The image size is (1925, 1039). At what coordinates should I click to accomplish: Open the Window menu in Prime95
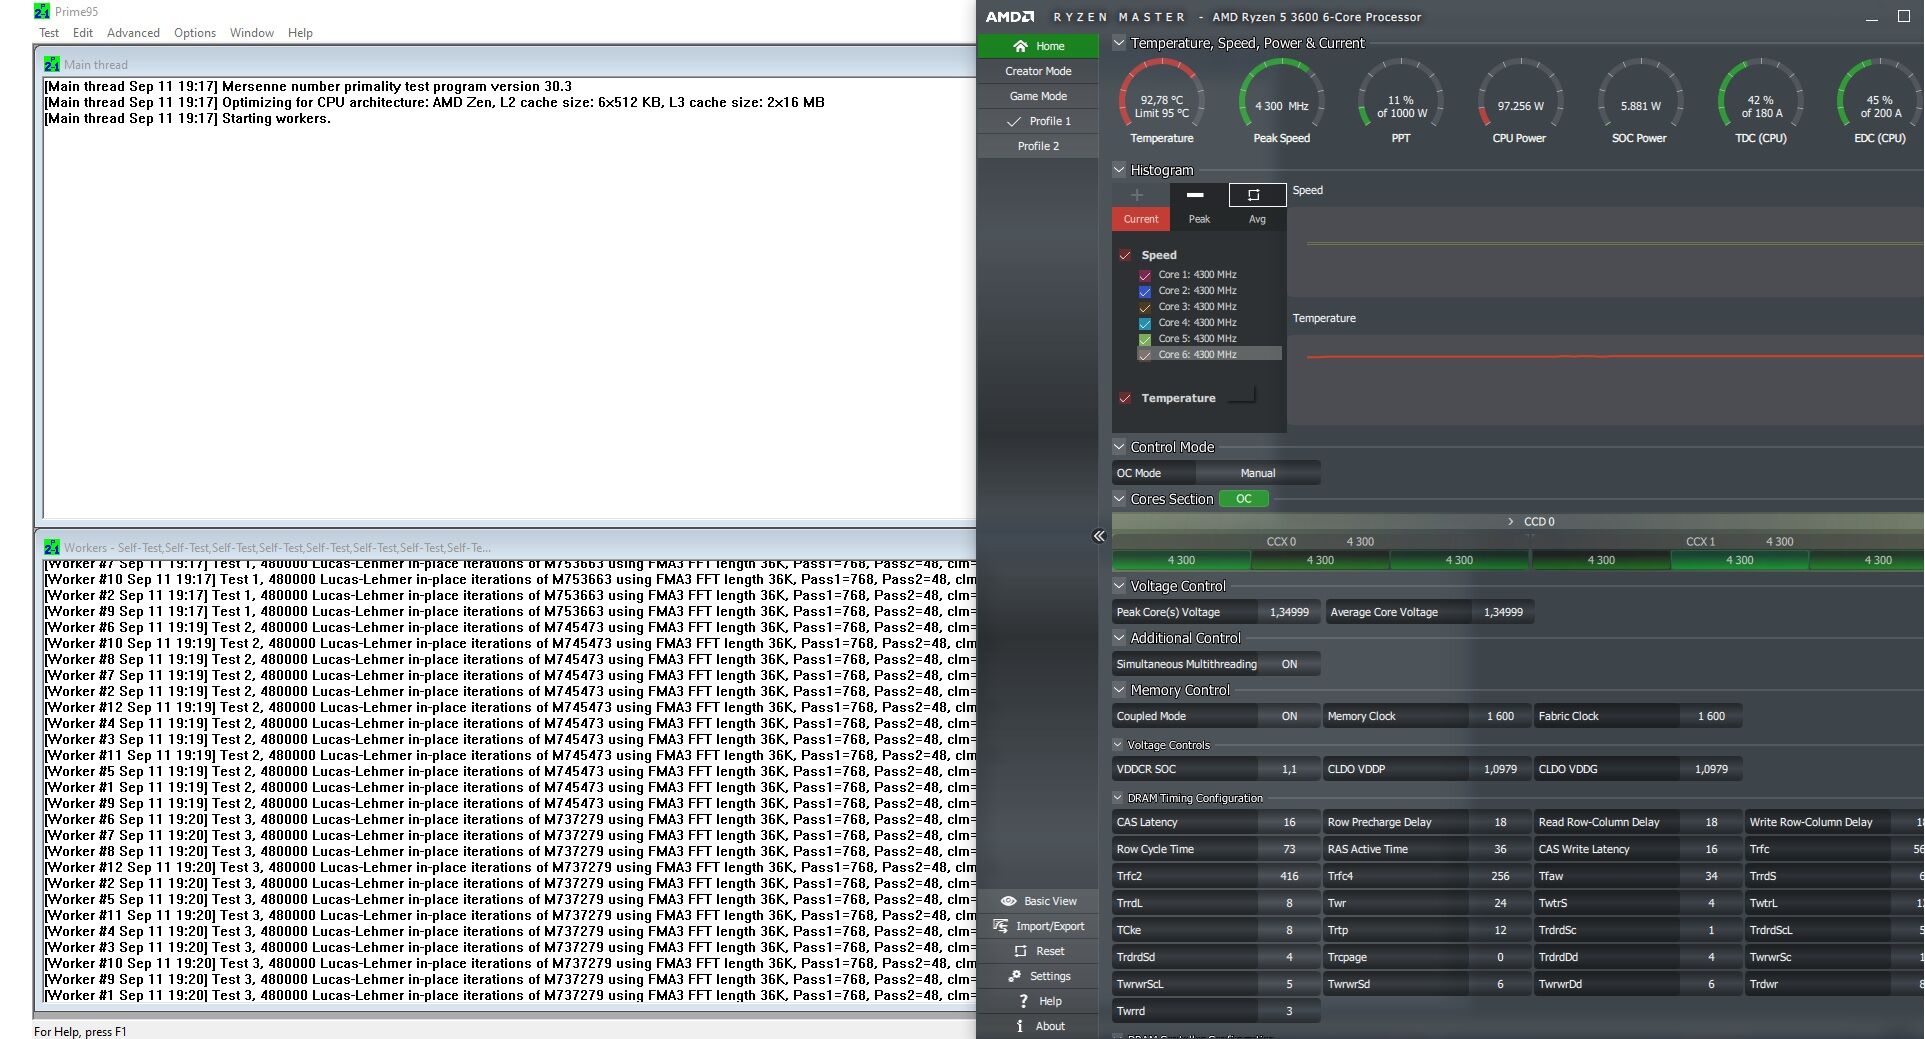point(252,33)
